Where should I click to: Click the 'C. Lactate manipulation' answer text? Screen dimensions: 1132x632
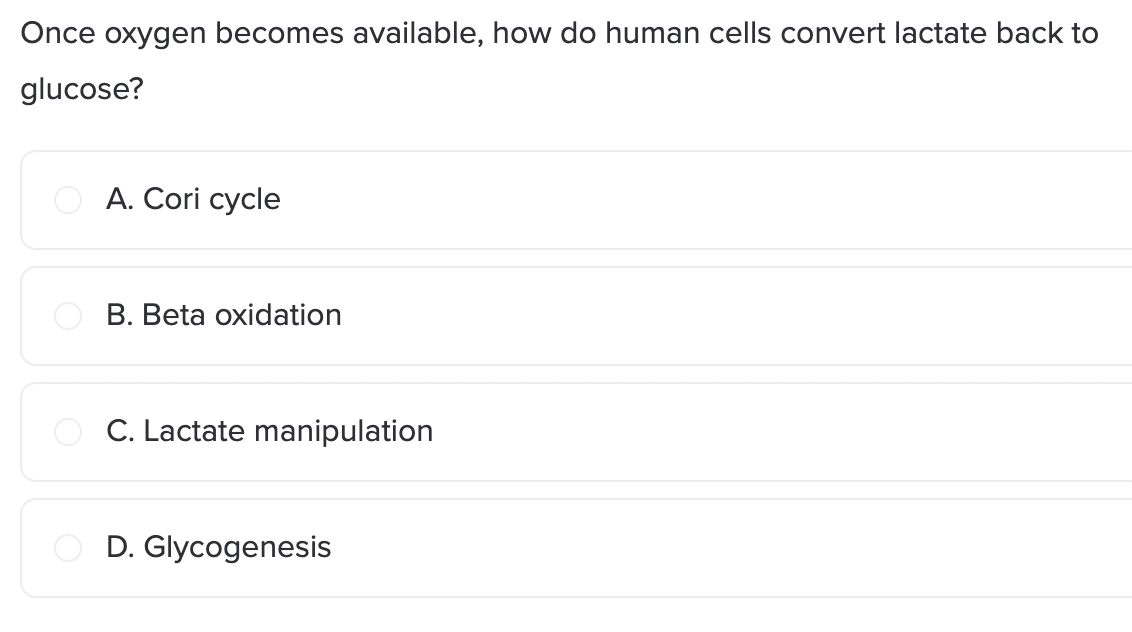(269, 431)
